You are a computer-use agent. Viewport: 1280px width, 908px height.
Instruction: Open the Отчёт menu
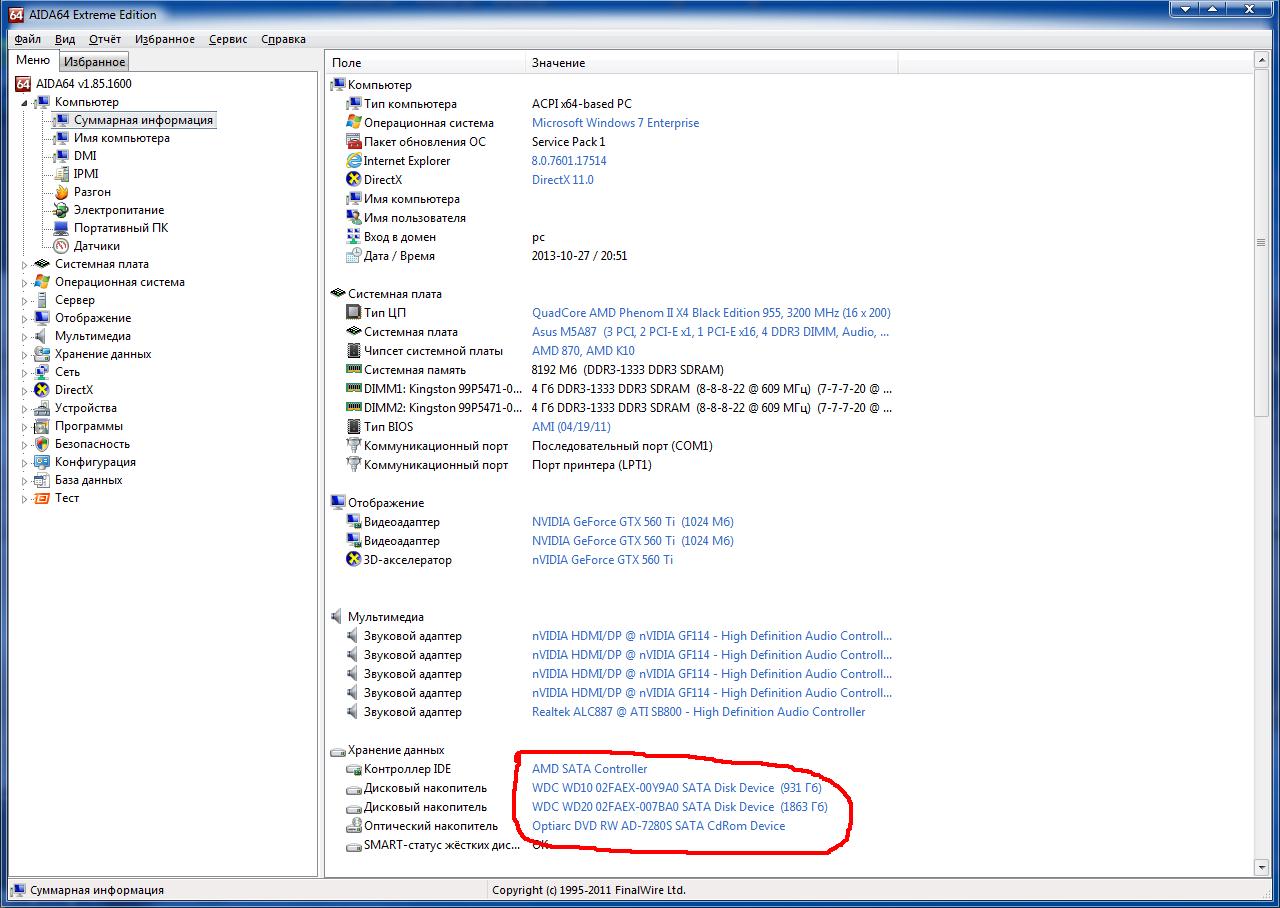[x=105, y=39]
